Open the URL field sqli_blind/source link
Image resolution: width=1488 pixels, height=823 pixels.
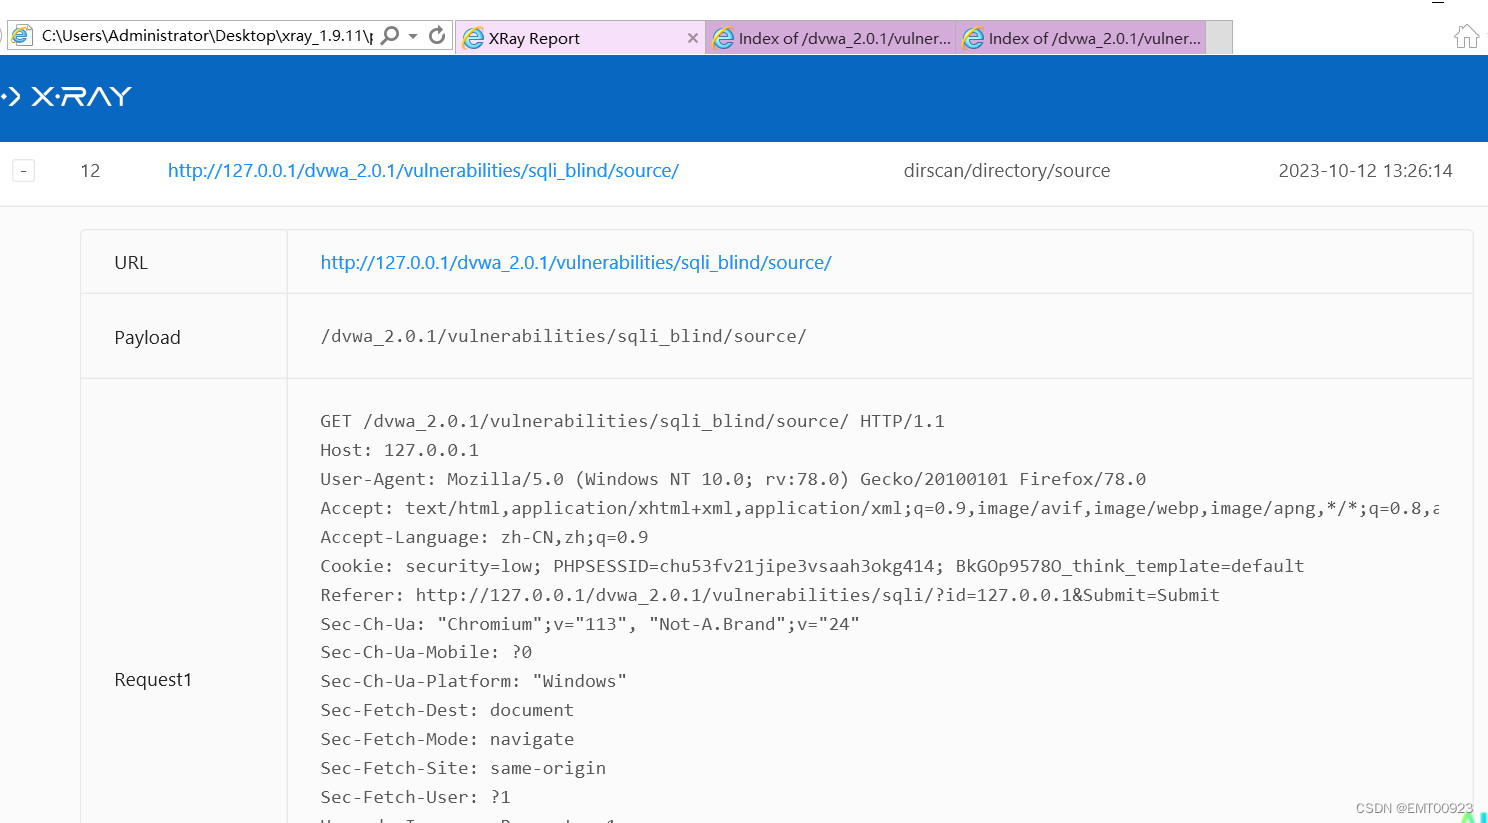576,263
